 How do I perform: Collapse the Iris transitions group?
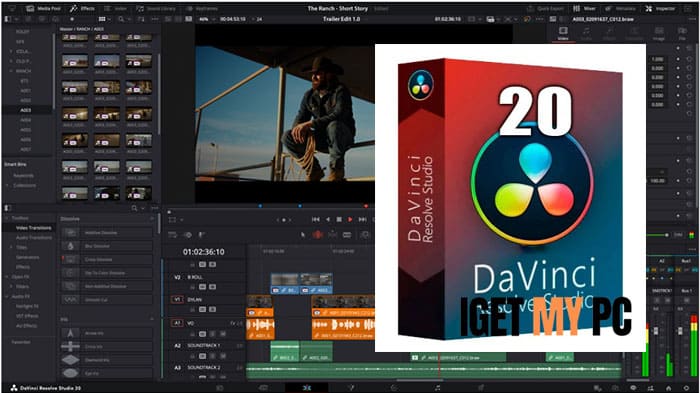[151, 319]
